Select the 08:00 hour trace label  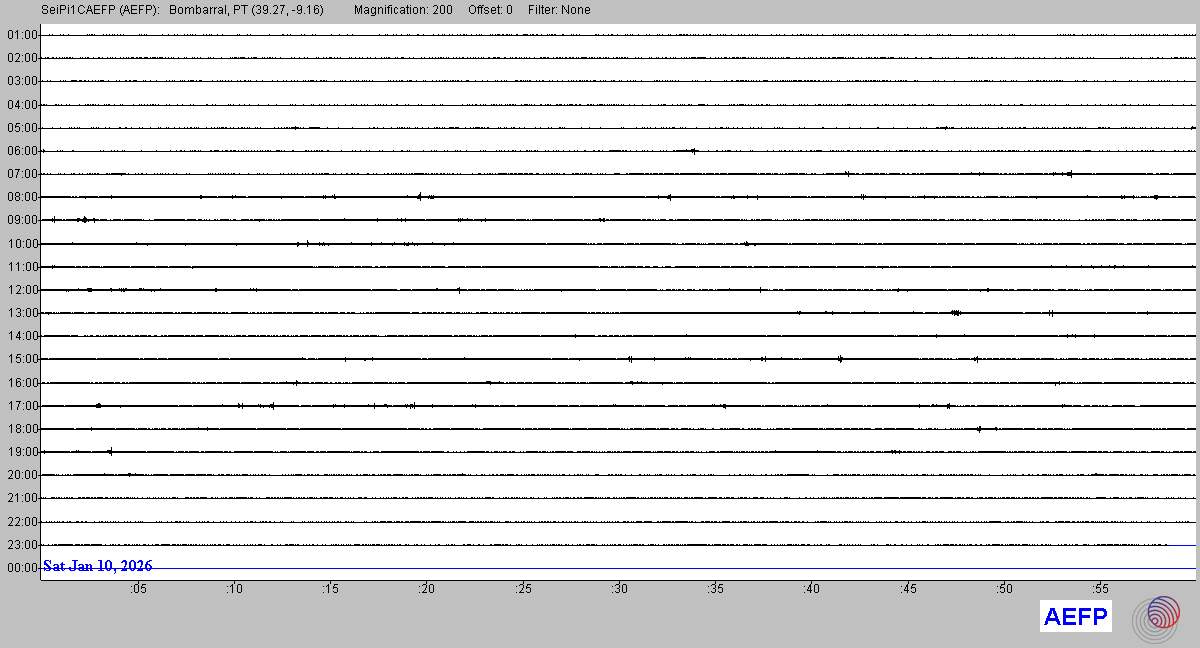21,197
